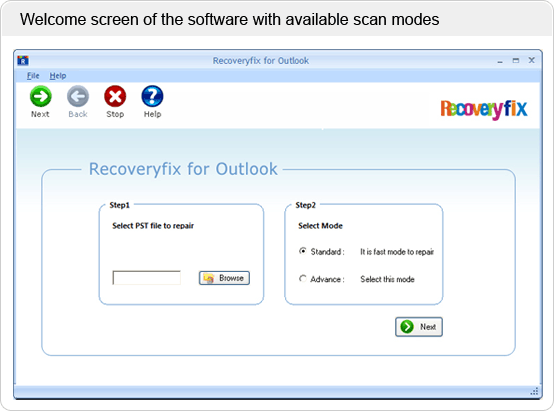Open the File menu
The width and height of the screenshot is (554, 411).
point(33,76)
